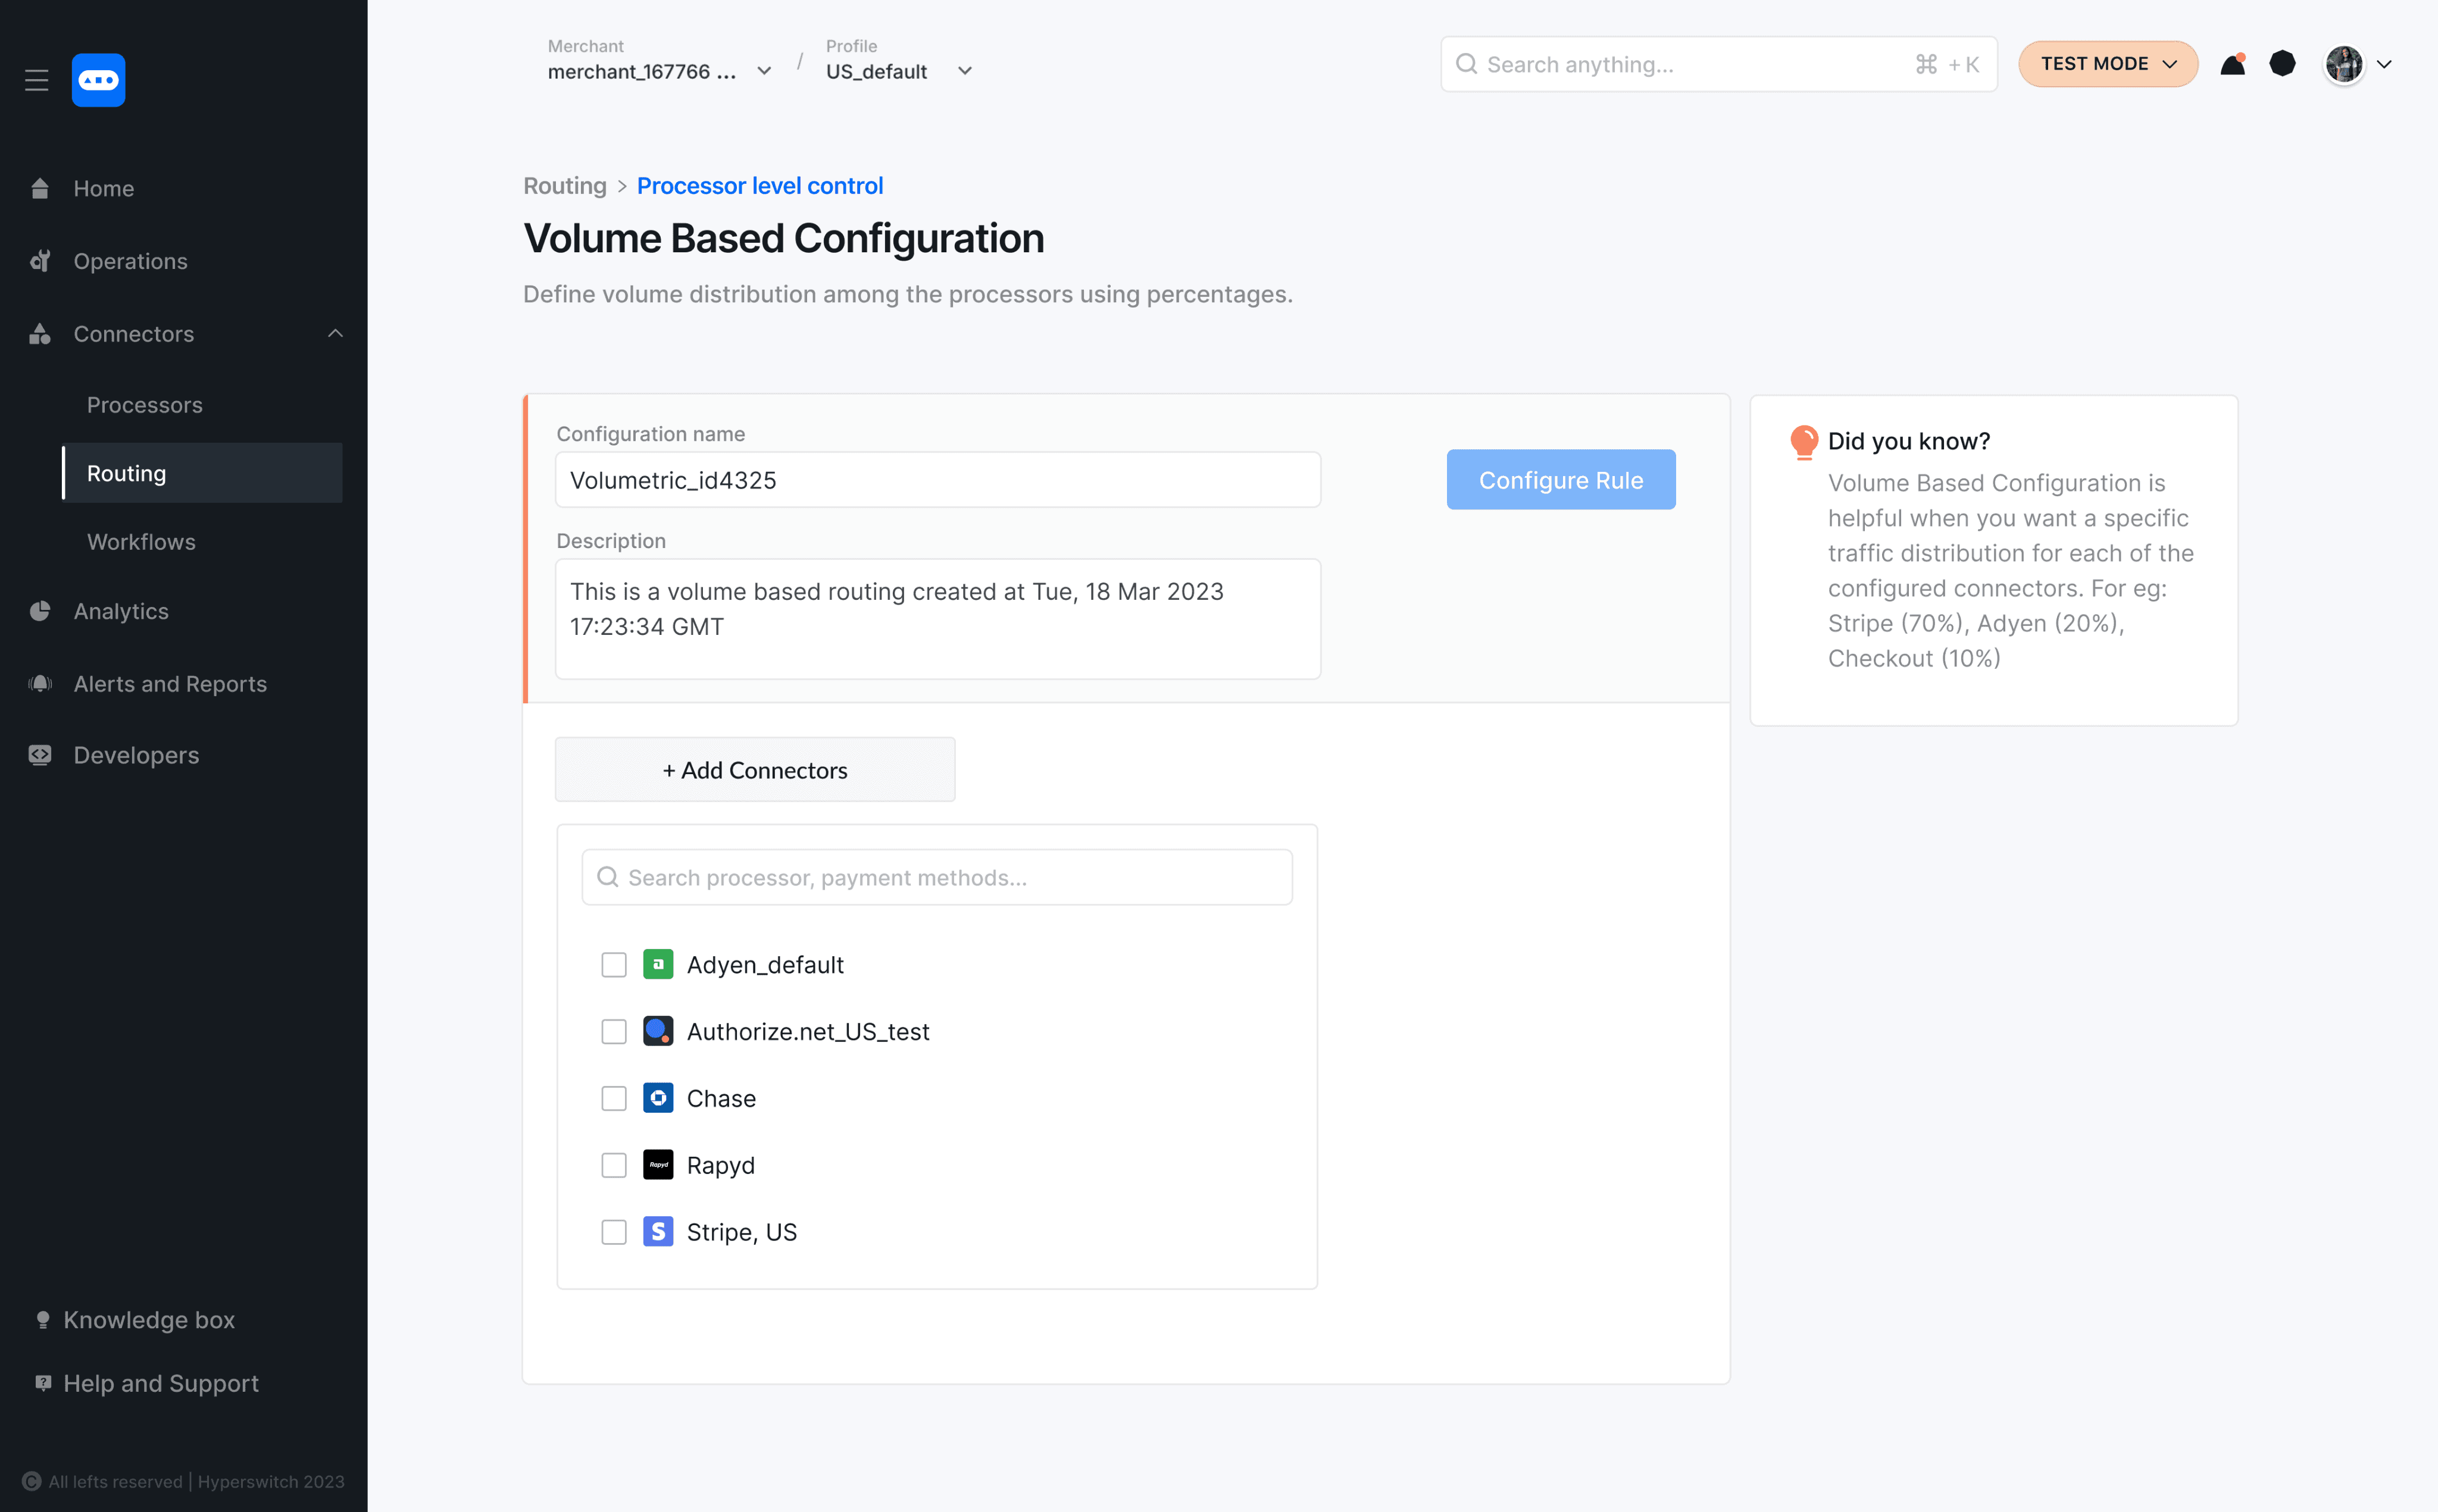Click into the Description text area
Viewport: 2438px width, 1512px height.
[x=938, y=619]
